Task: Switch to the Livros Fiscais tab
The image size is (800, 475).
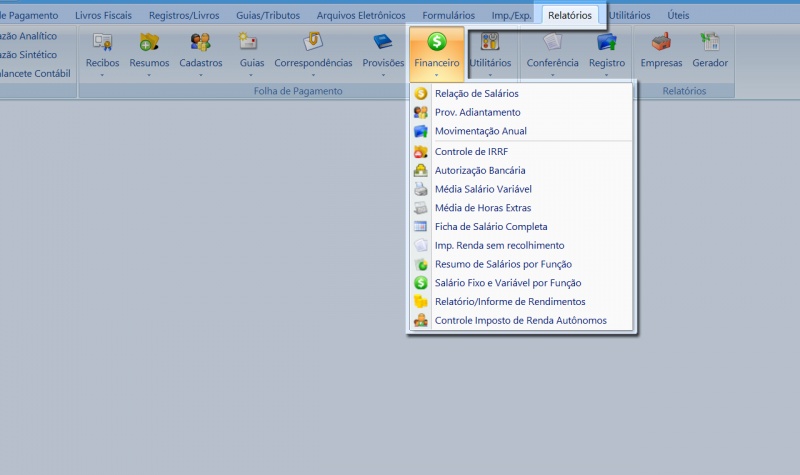Action: [x=104, y=16]
